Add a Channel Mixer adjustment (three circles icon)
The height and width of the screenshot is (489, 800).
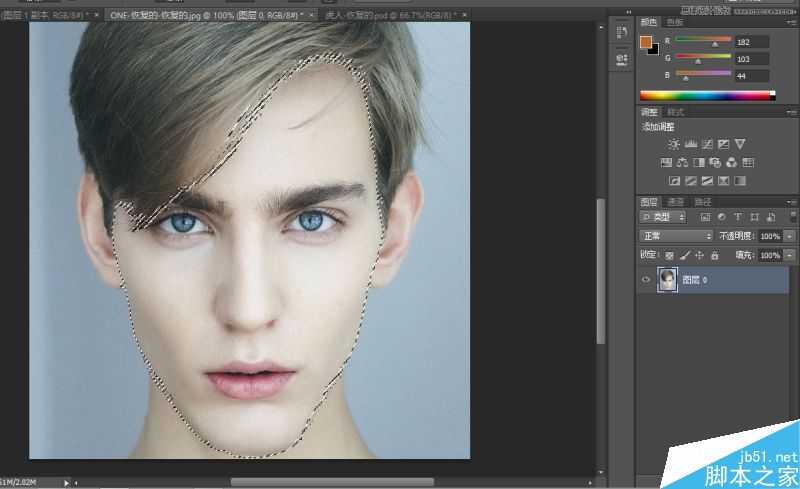(x=731, y=163)
